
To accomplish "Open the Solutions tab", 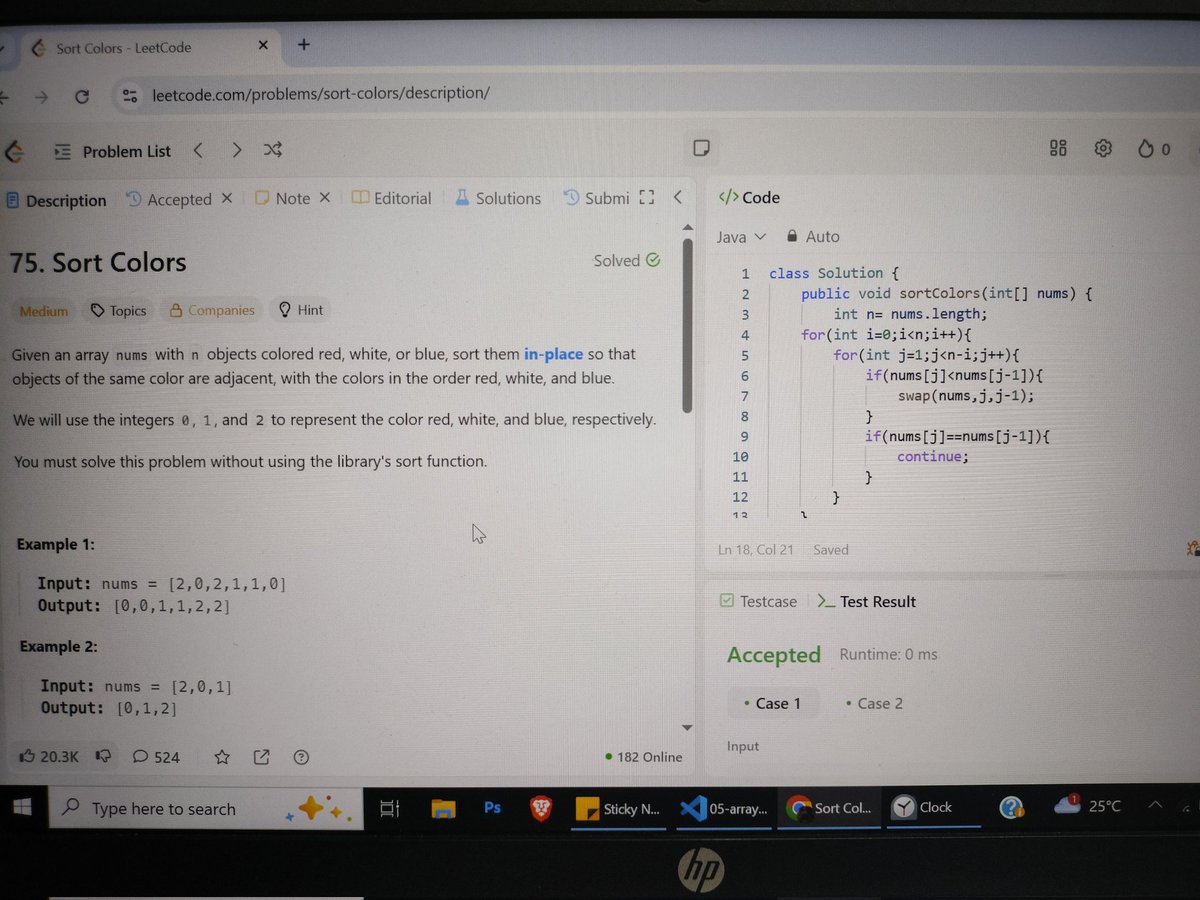I will pos(498,198).
